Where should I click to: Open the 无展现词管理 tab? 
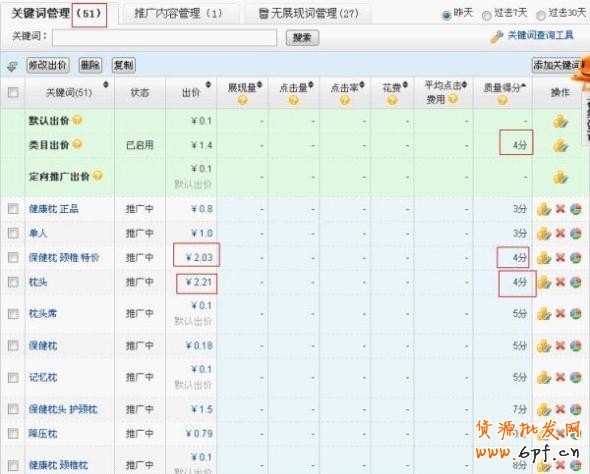pos(309,14)
